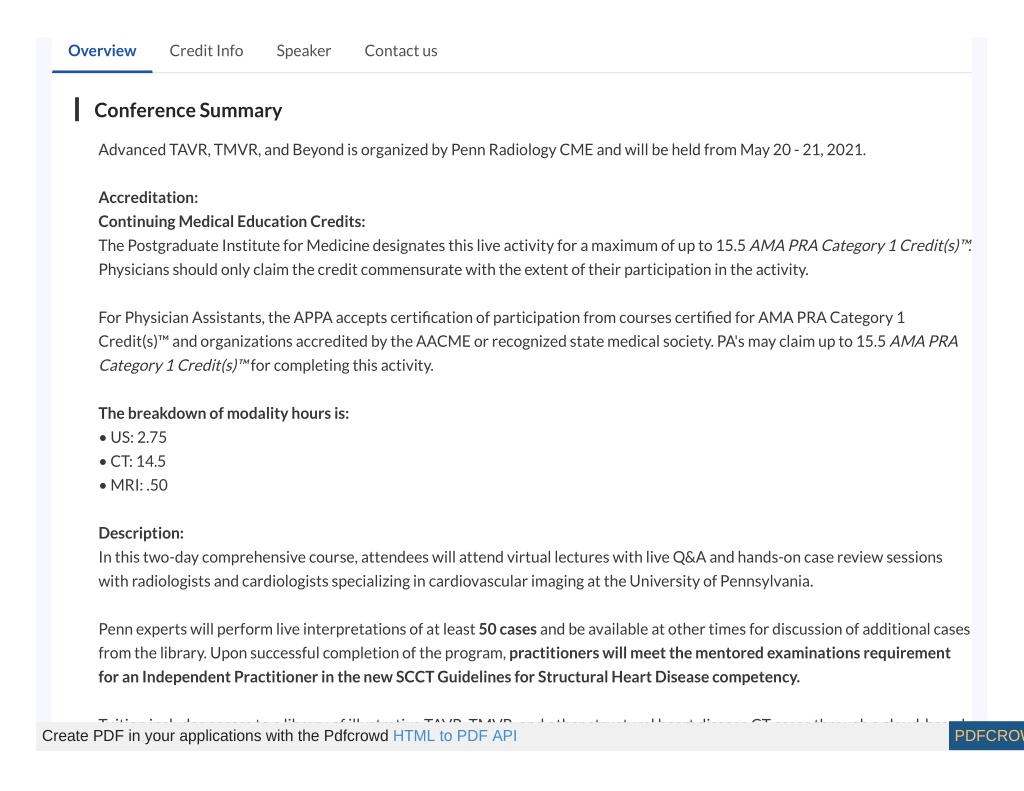Click the sentence beginning 'Advanced TAVR, TMVR, and Beyond'
The height and width of the screenshot is (791, 1024).
pos(482,150)
